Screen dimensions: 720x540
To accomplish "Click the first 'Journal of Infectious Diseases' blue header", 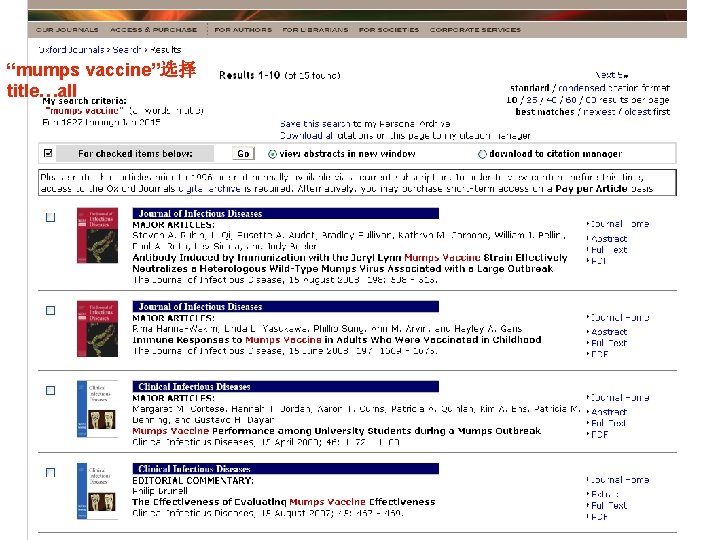I will (x=286, y=214).
